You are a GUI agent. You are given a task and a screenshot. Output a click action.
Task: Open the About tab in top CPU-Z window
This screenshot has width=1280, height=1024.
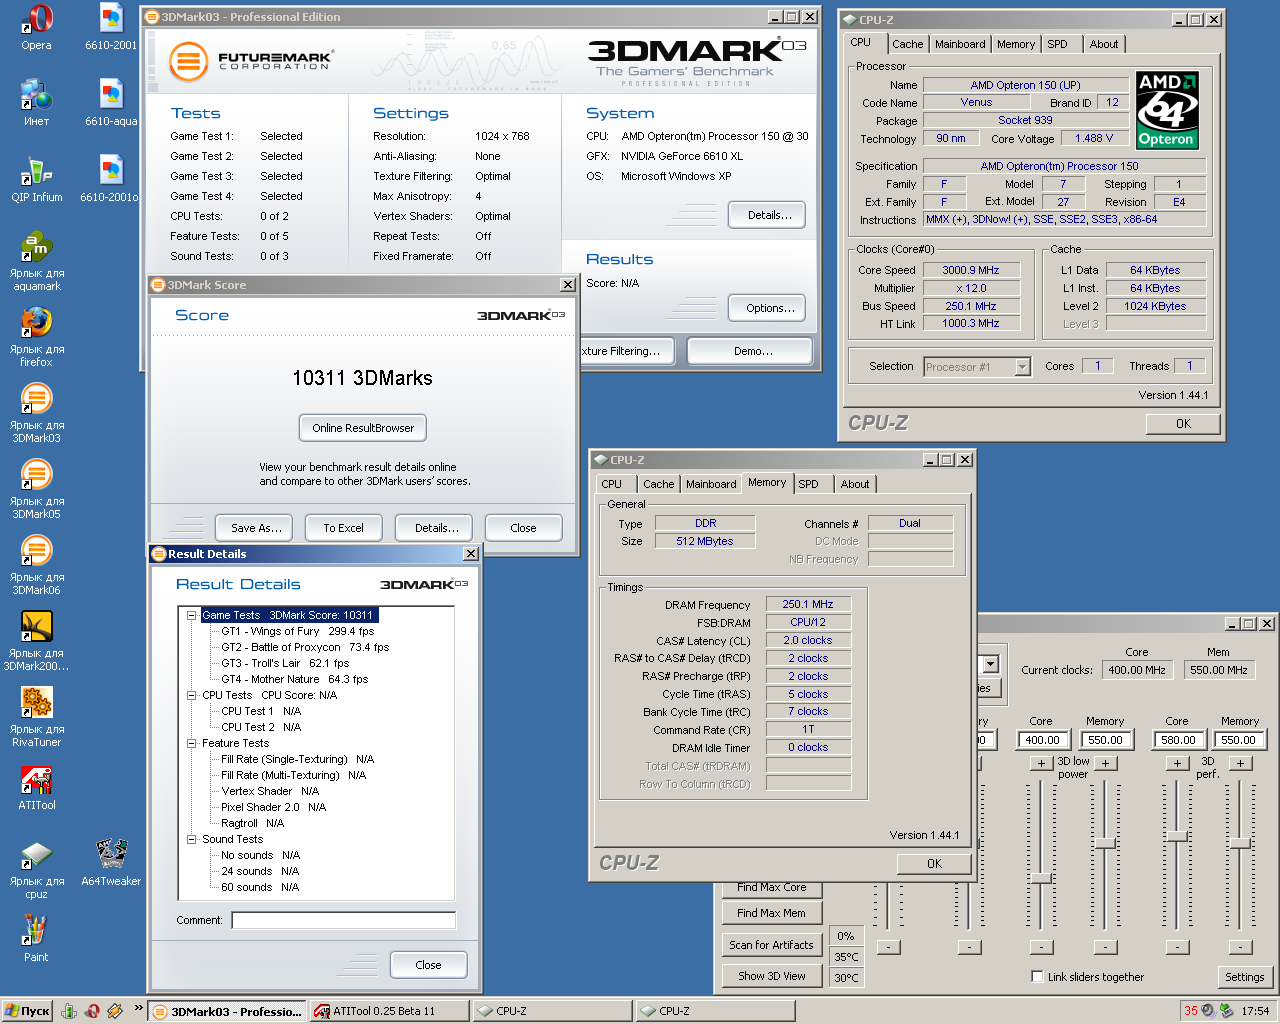(1104, 44)
